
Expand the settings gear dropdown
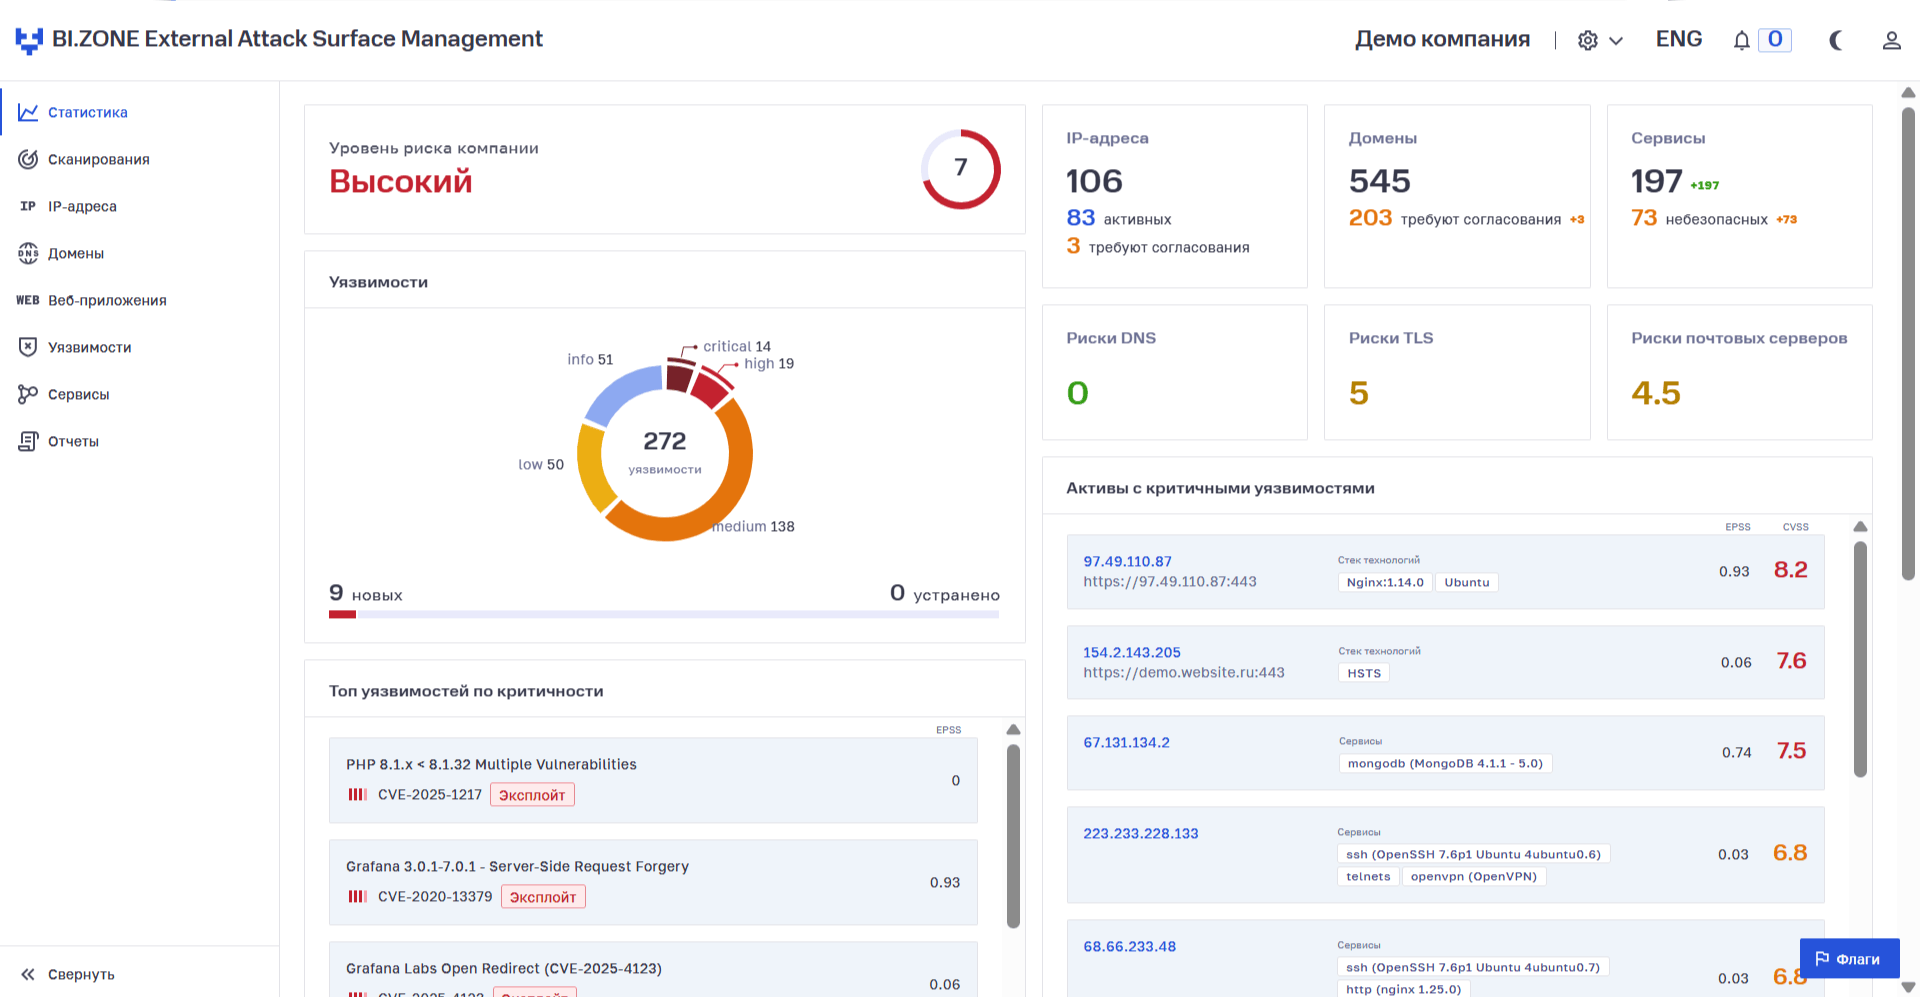click(x=1598, y=40)
